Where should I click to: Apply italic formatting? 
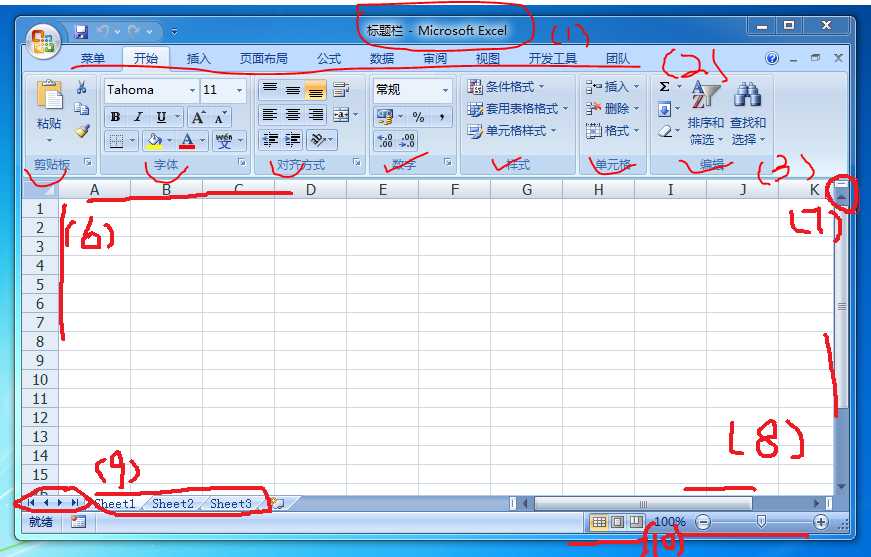coord(138,117)
